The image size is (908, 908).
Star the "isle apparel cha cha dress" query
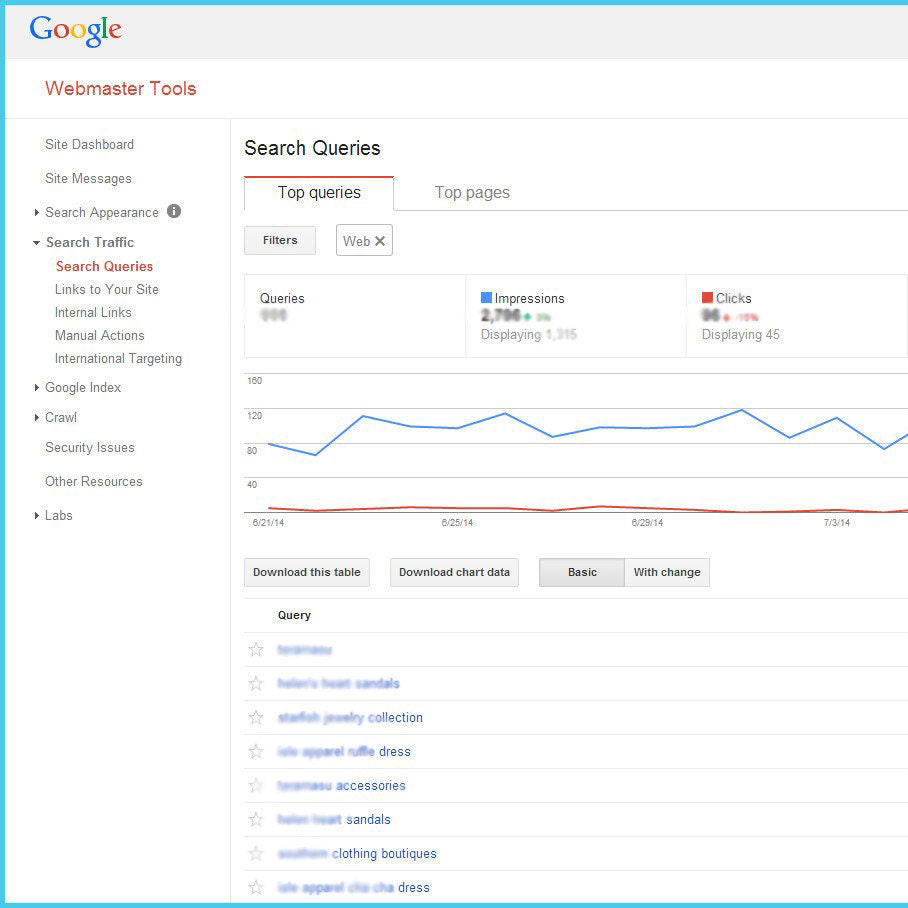[x=257, y=887]
